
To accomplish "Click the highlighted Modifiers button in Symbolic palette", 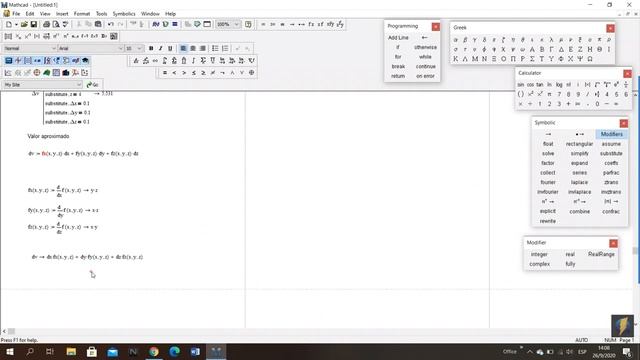I will point(611,134).
